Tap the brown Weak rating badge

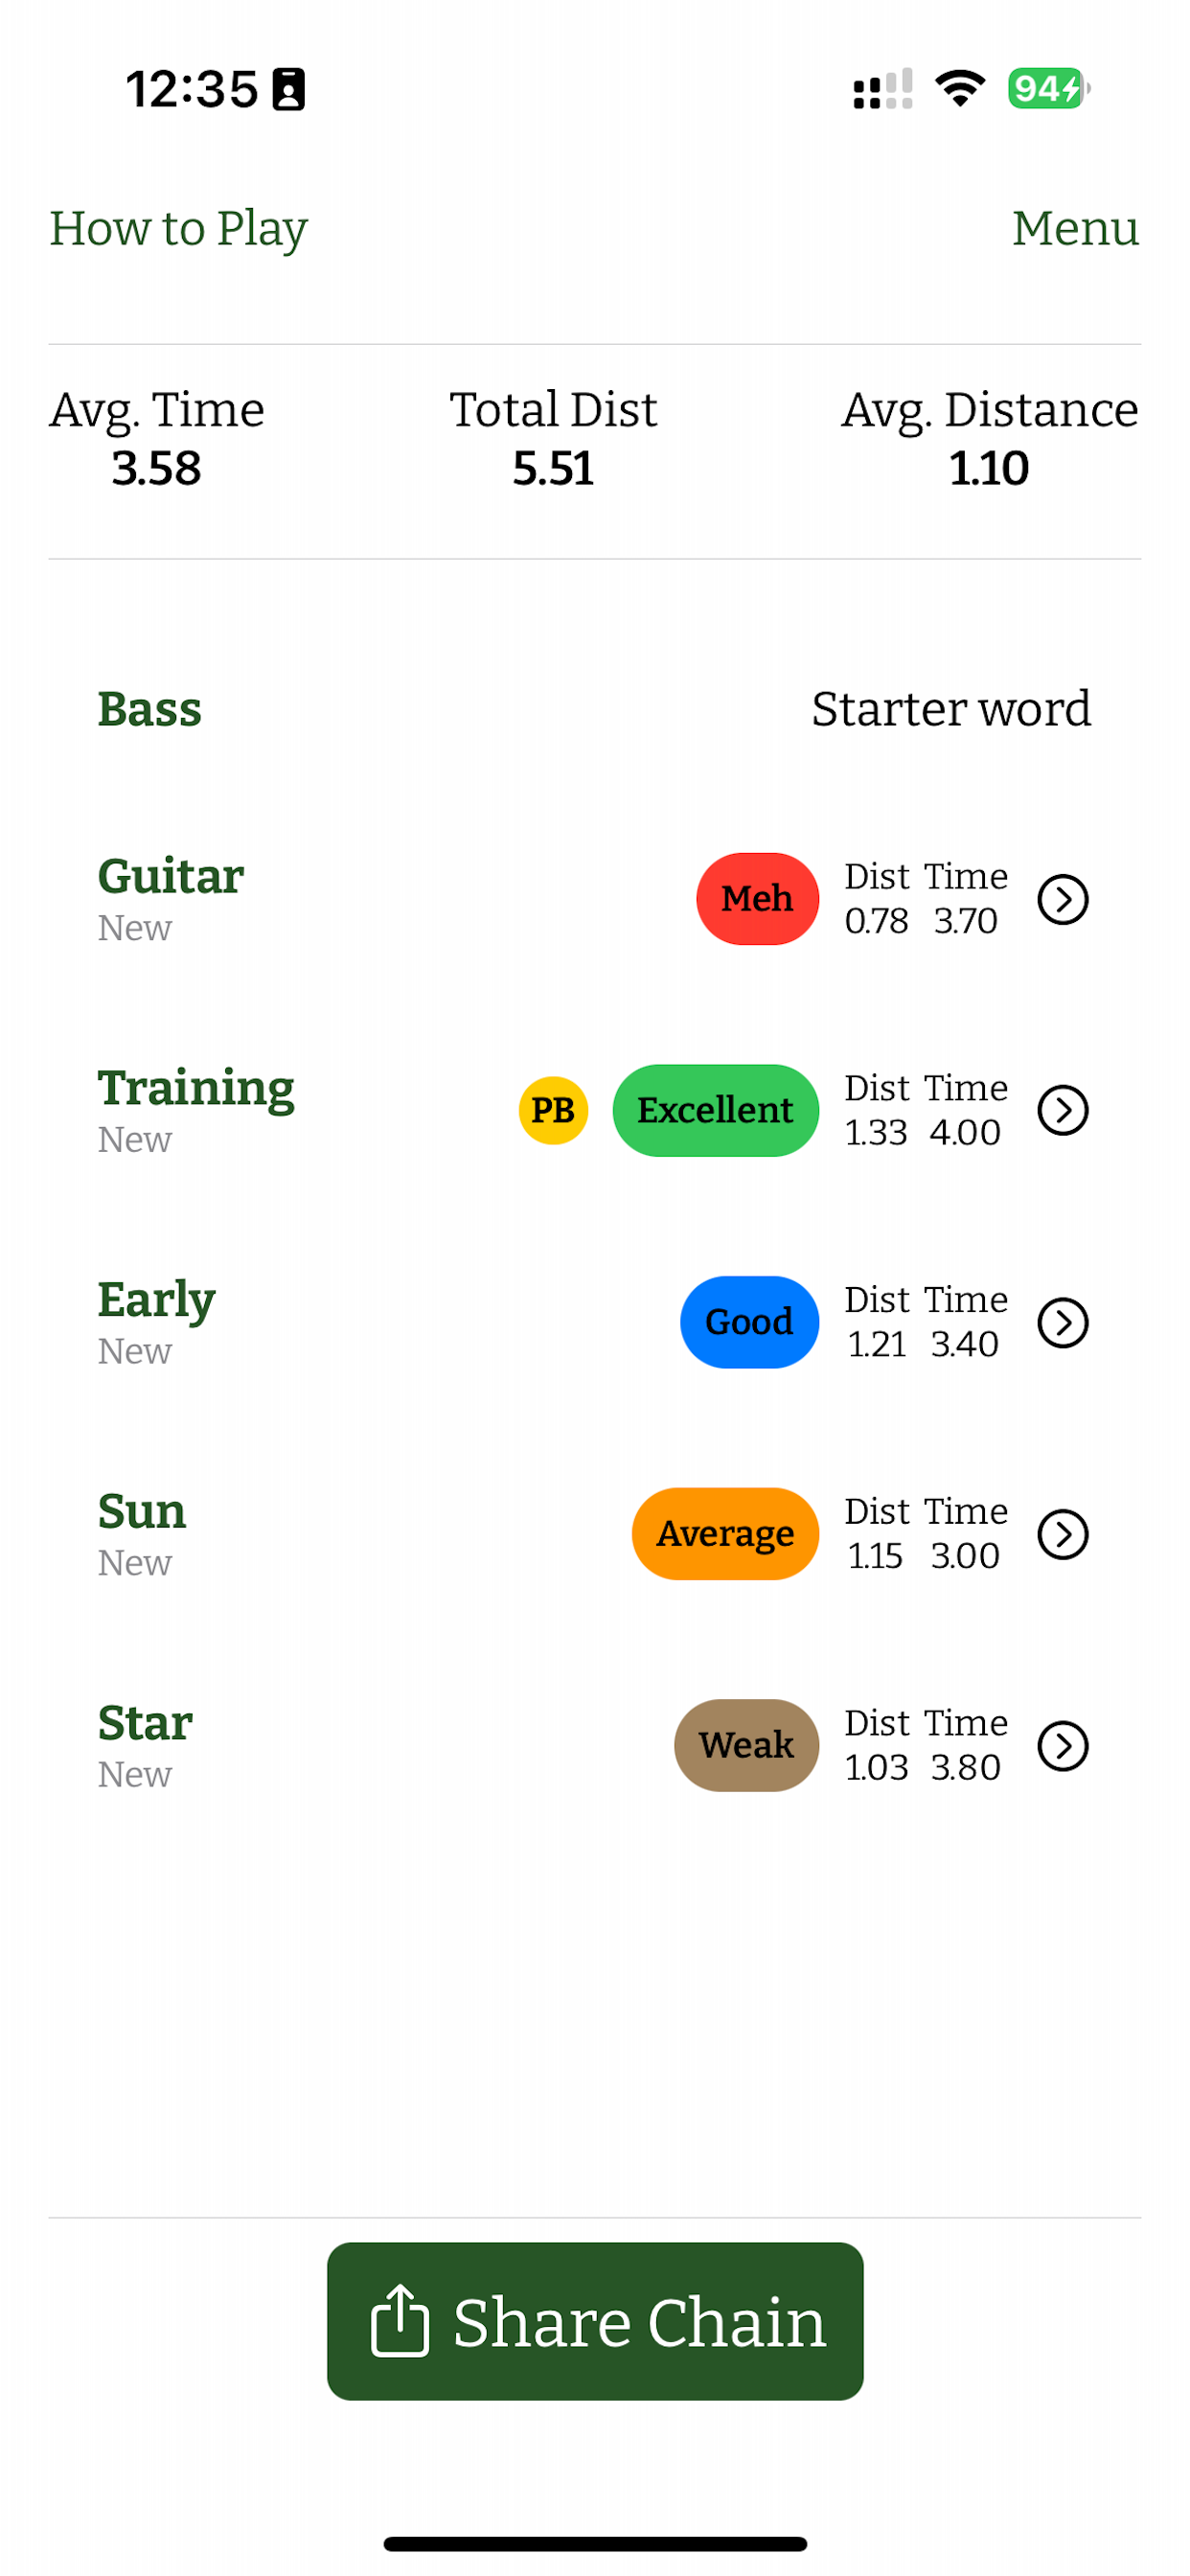[x=746, y=1745]
